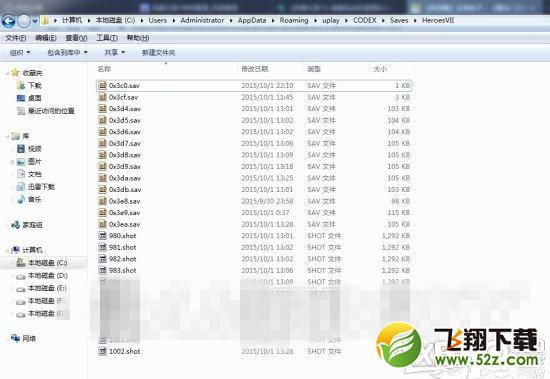
Task: Select file icon of 0x3e8.sav
Action: (102, 201)
